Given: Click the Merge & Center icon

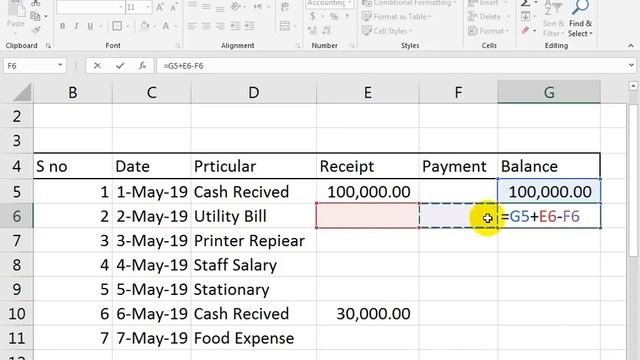Looking at the screenshot, I should [284, 26].
